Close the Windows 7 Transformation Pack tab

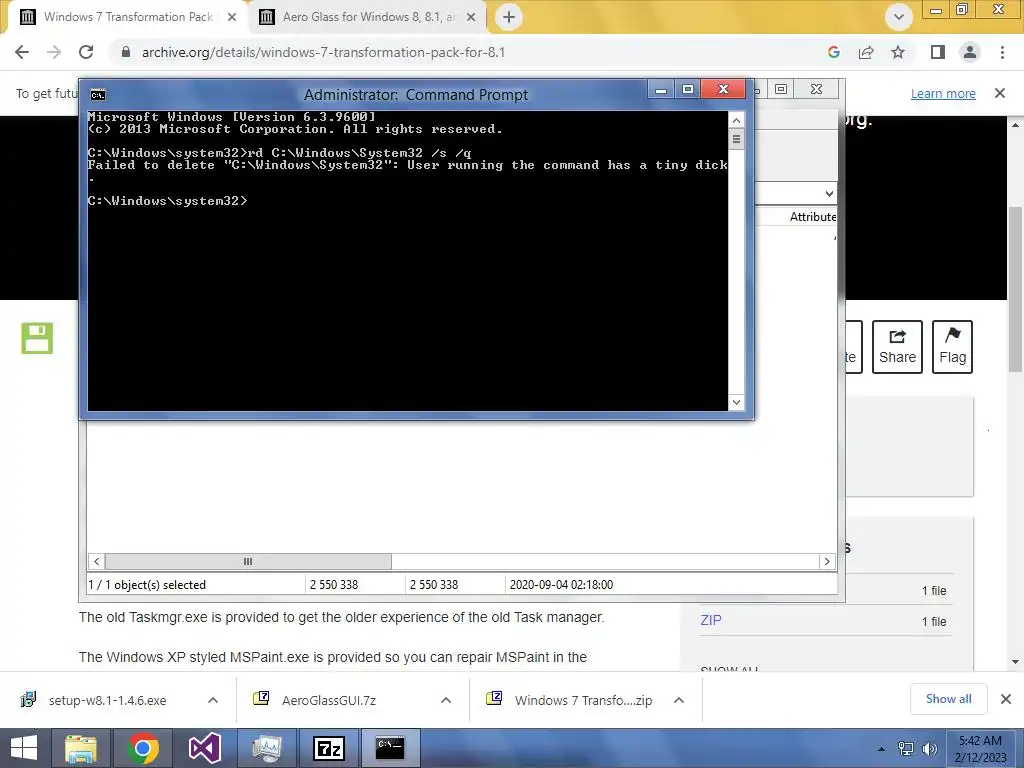pyautogui.click(x=231, y=17)
